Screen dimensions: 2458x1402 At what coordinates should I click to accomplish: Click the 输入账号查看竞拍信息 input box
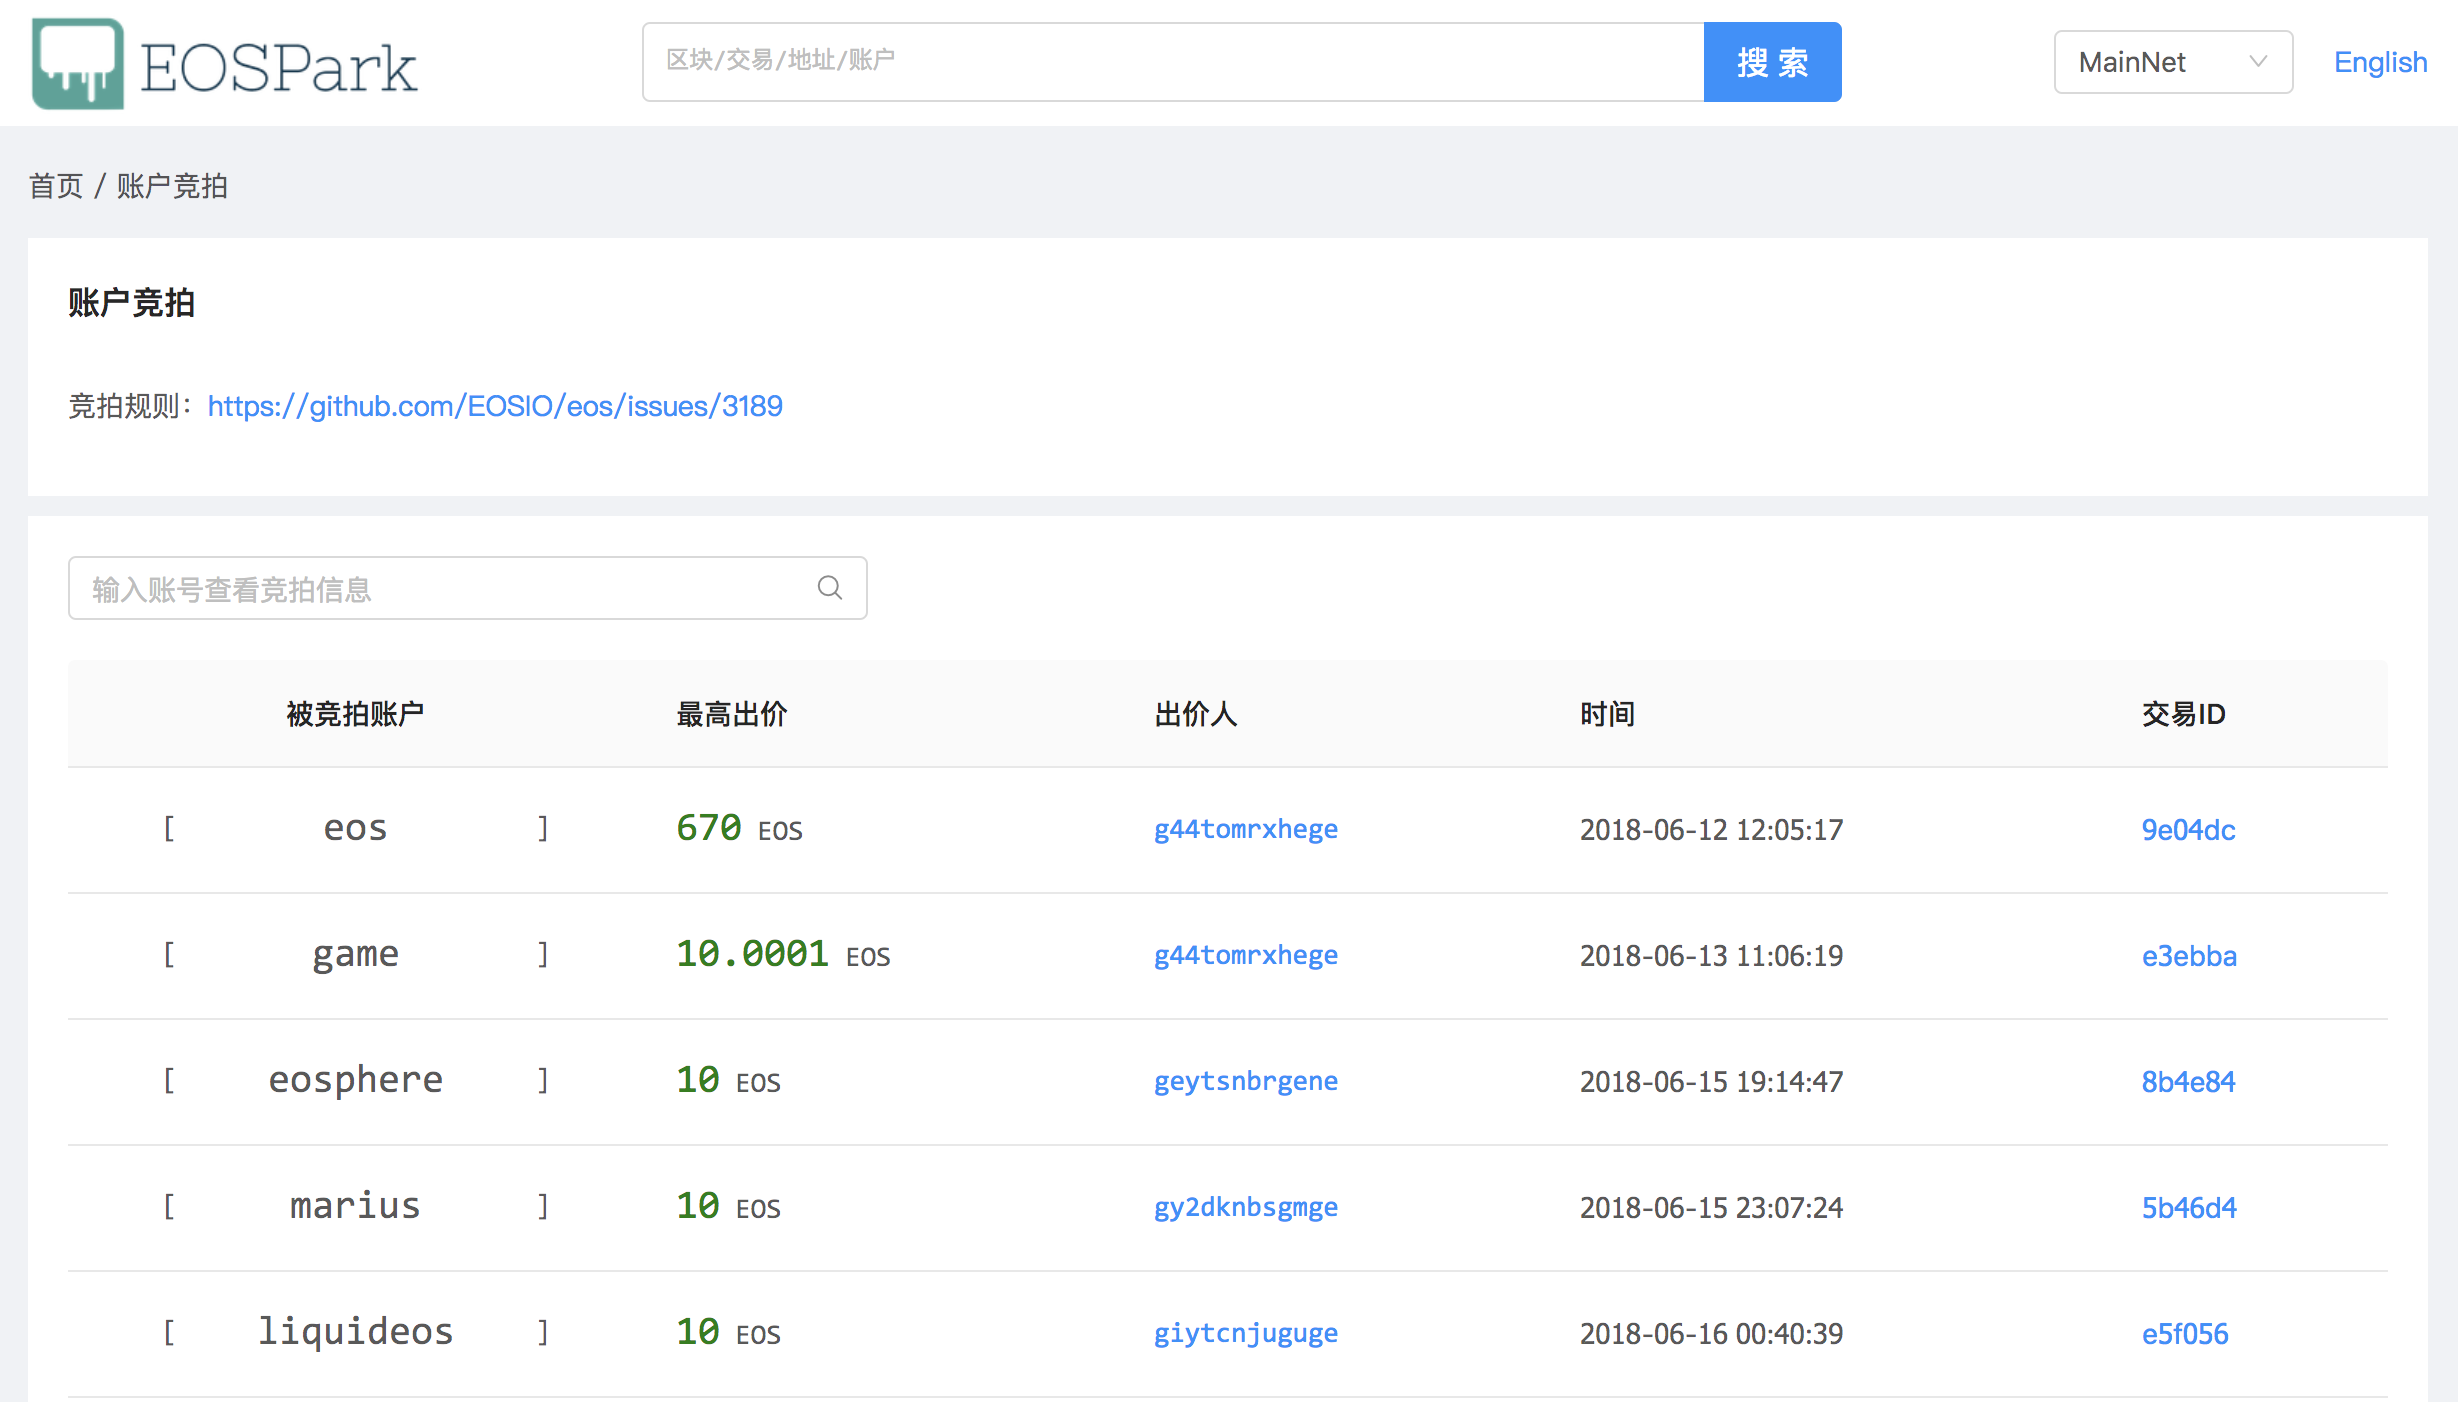pyautogui.click(x=467, y=588)
